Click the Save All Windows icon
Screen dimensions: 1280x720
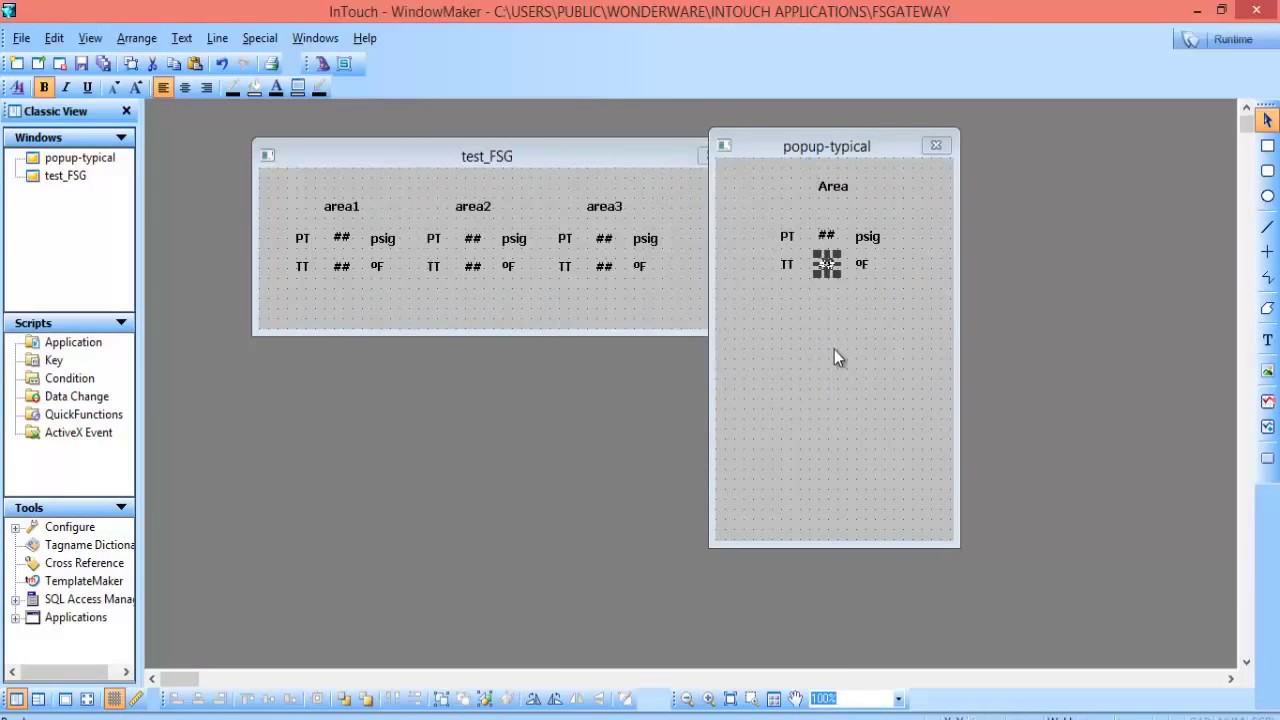click(104, 63)
